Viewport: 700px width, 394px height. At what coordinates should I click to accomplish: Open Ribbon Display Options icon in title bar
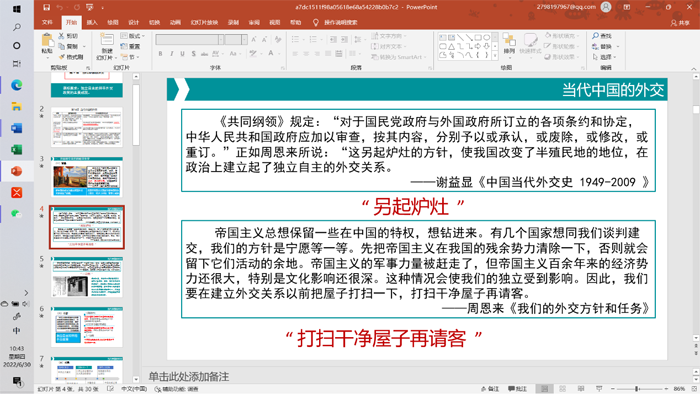(x=627, y=7)
